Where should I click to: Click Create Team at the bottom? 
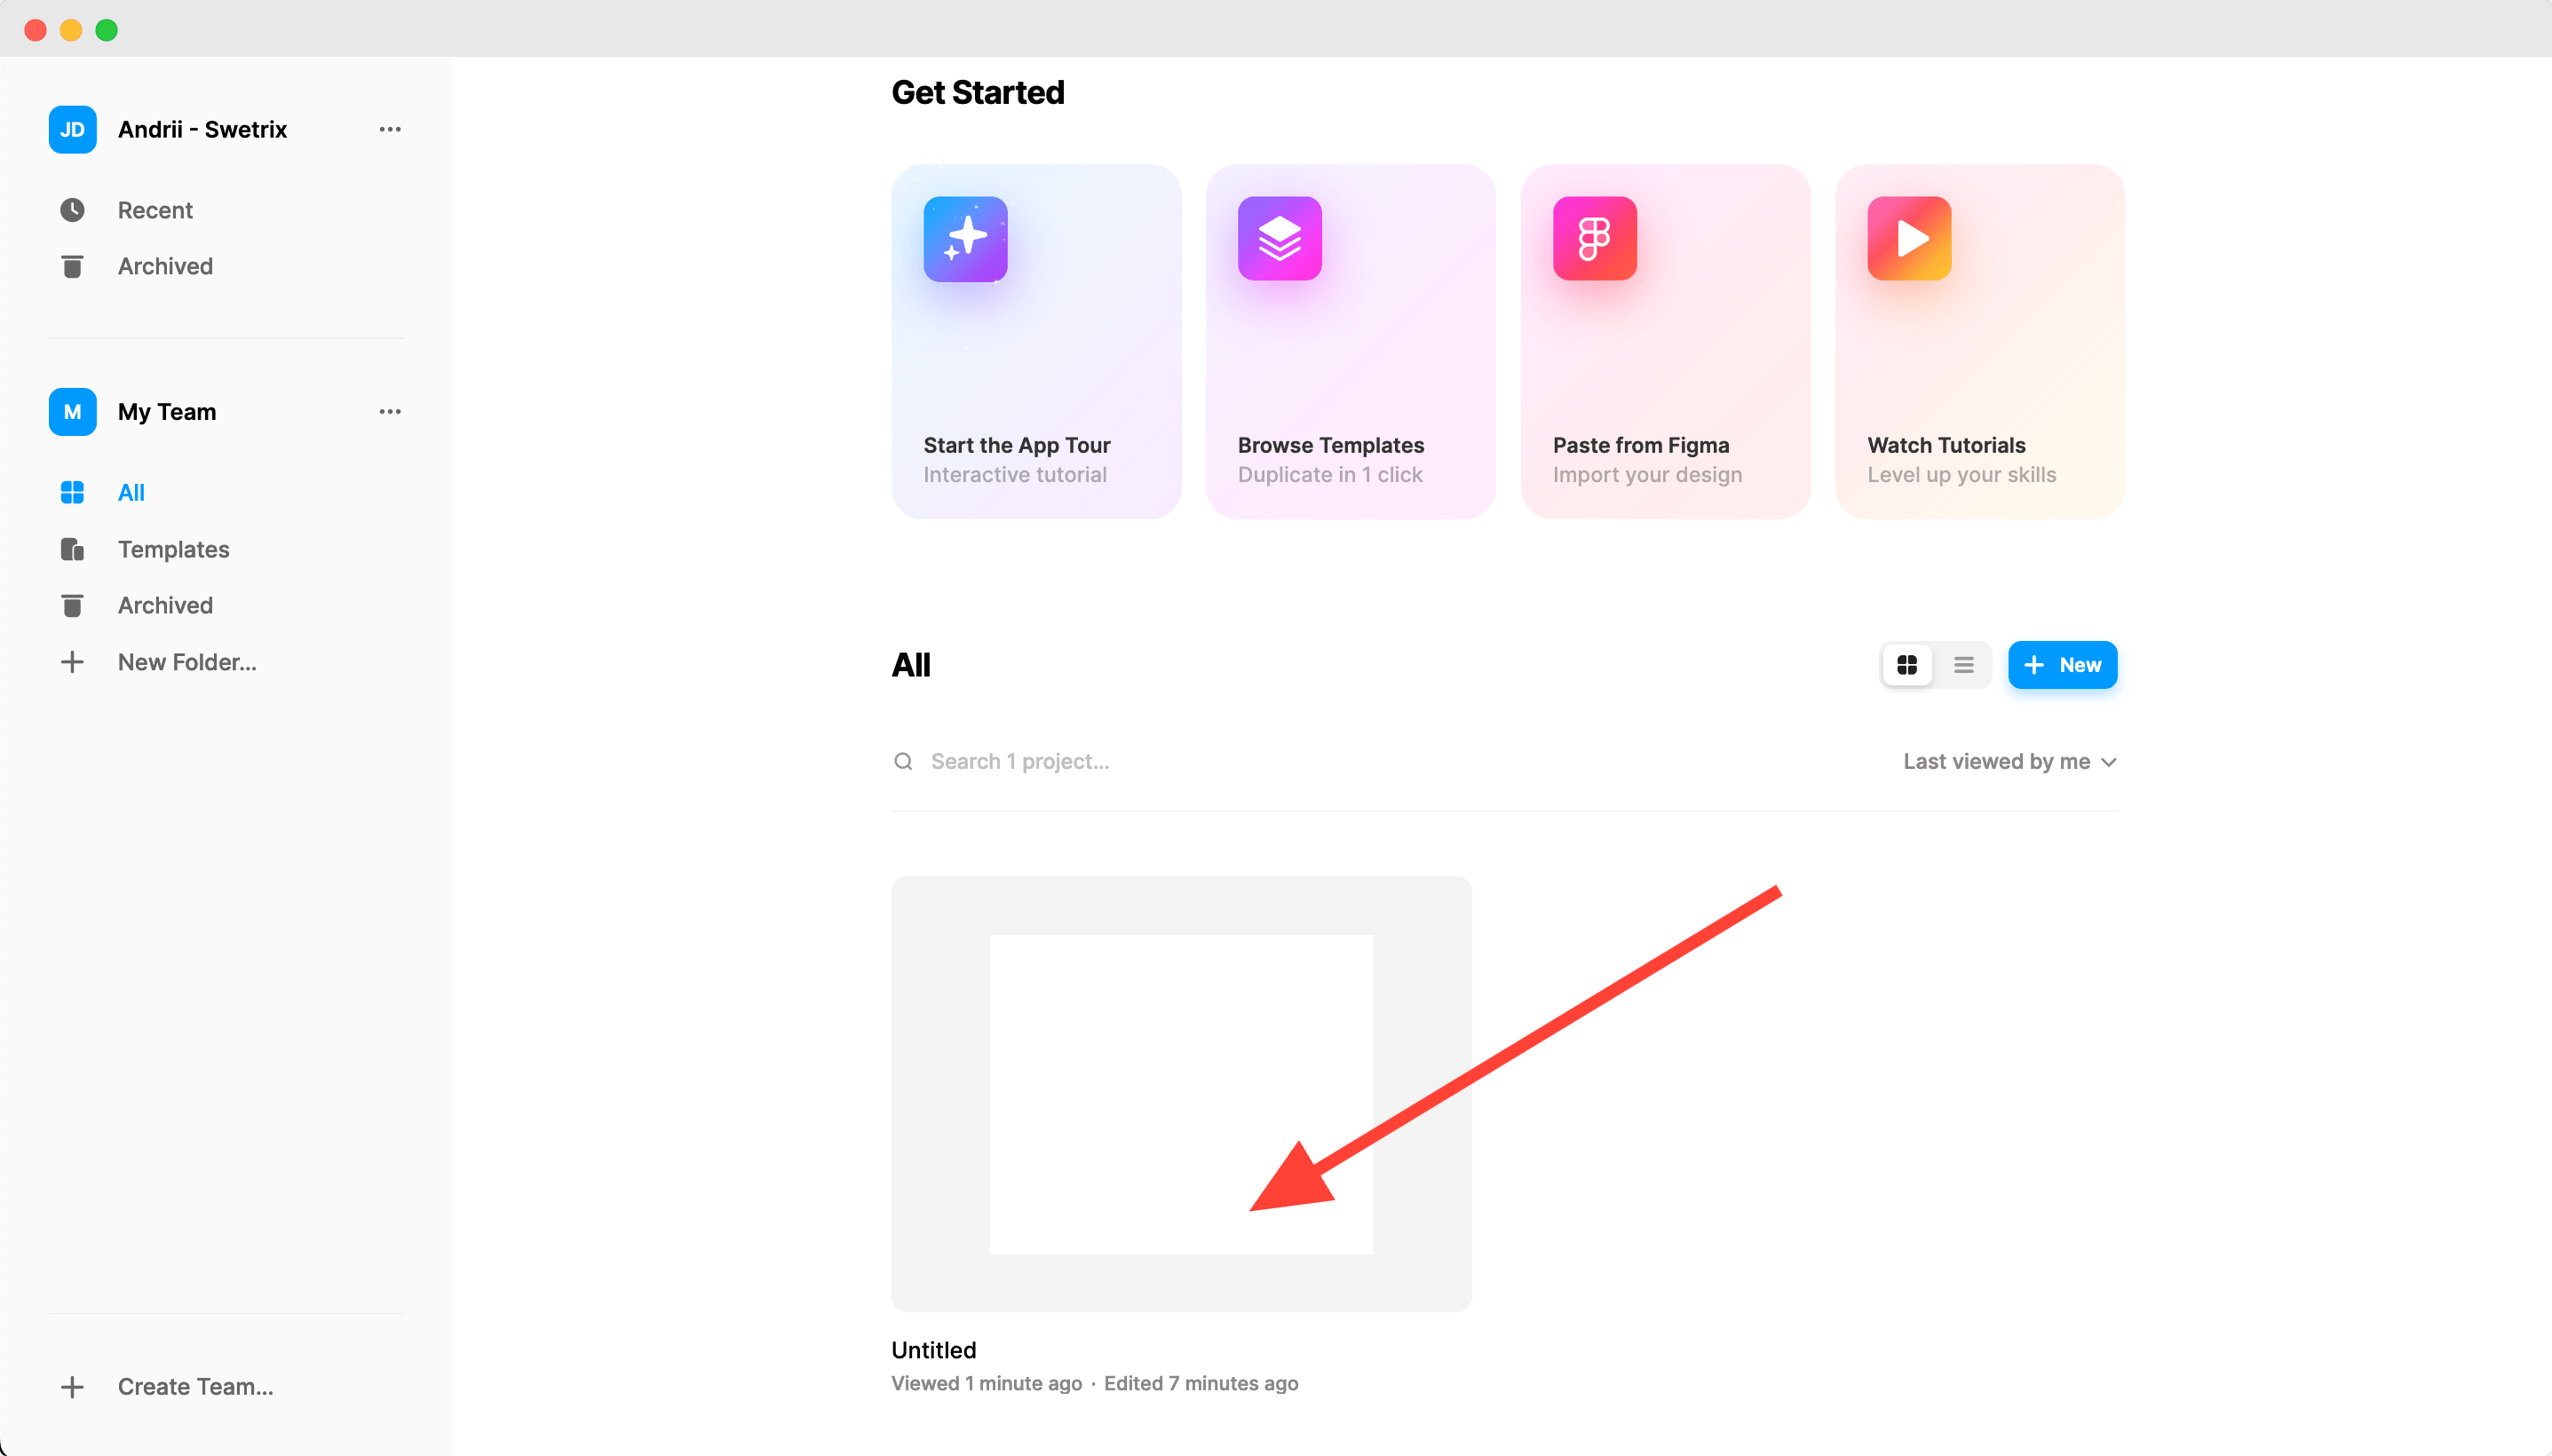click(x=195, y=1387)
